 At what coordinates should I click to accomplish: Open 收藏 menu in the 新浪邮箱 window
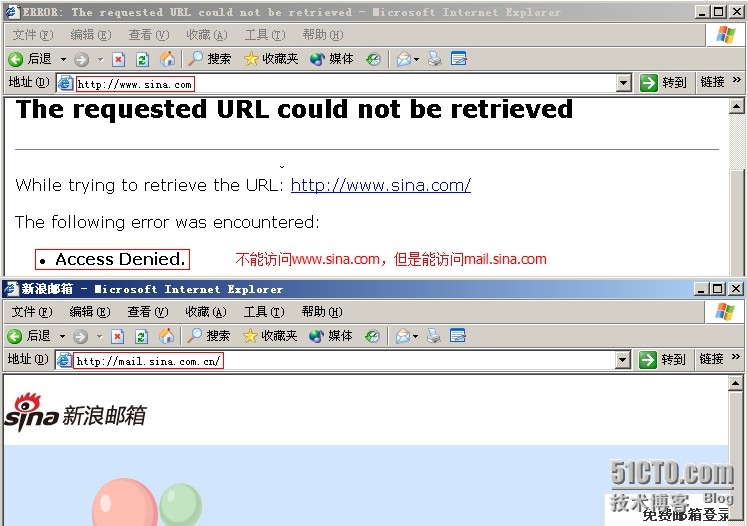pyautogui.click(x=206, y=312)
